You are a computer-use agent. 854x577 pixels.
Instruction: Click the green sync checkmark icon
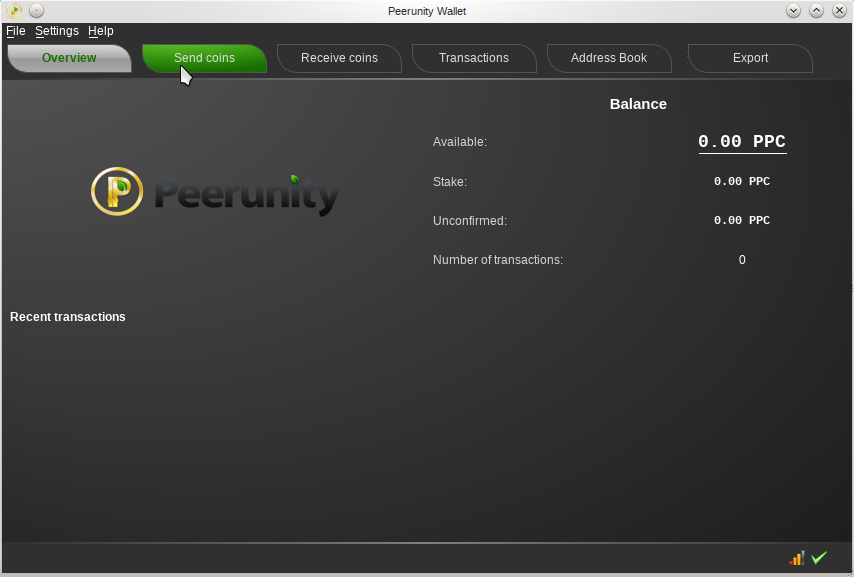(x=819, y=558)
